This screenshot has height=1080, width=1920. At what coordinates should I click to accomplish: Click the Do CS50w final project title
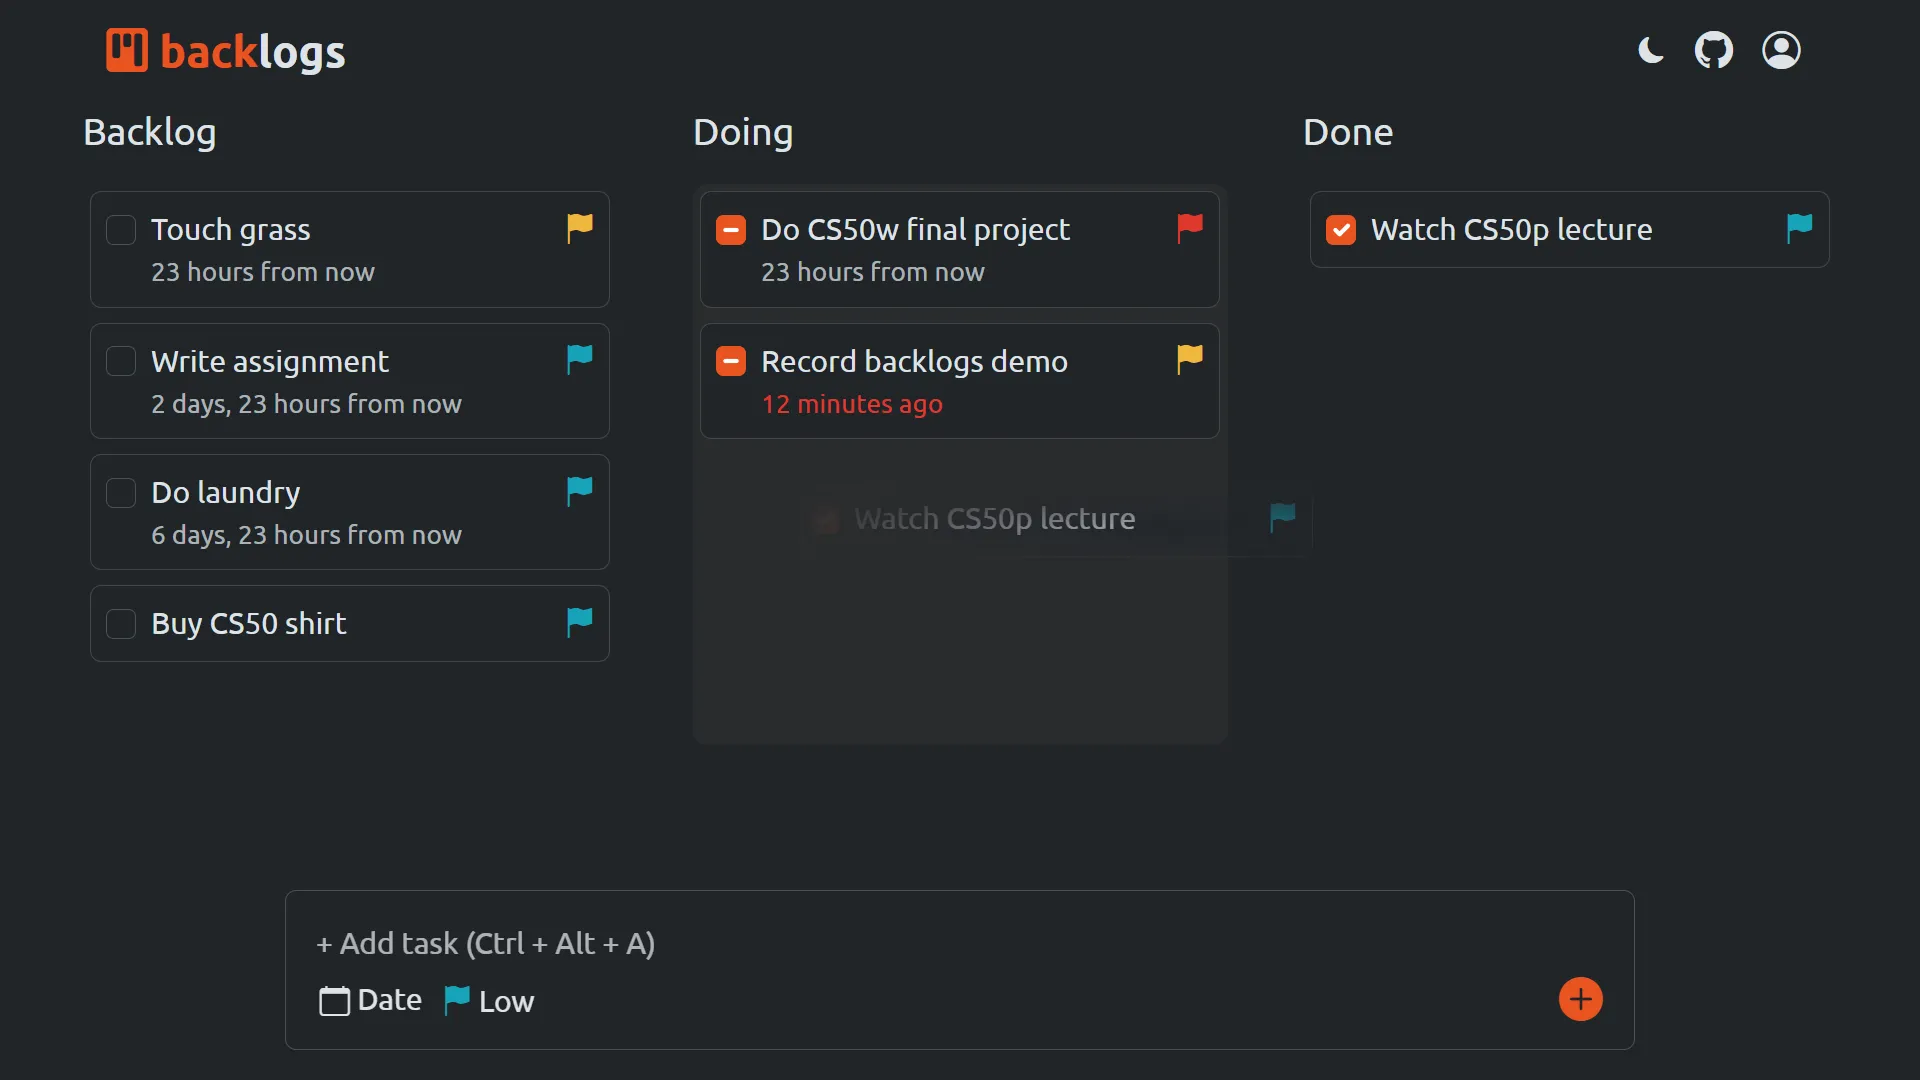click(916, 230)
